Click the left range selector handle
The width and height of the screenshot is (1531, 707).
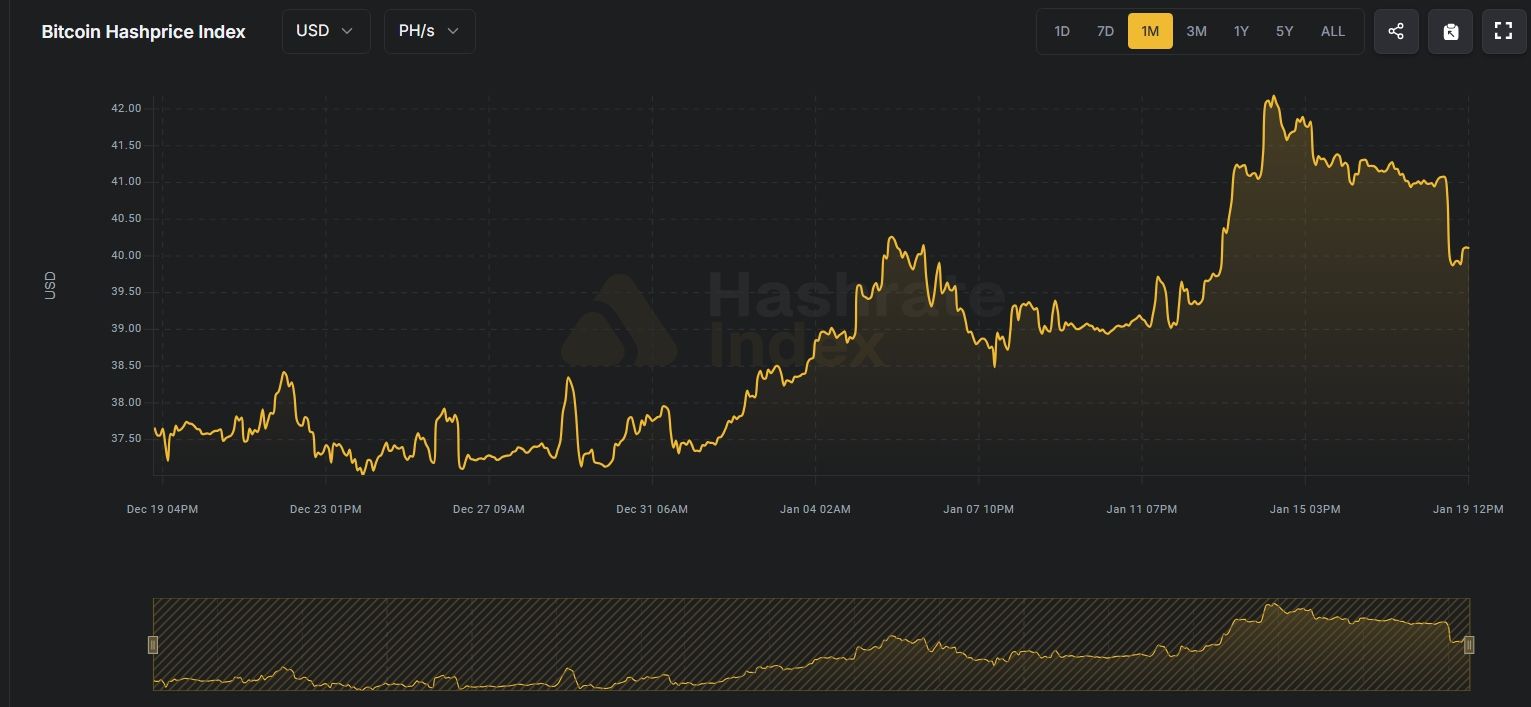point(153,645)
